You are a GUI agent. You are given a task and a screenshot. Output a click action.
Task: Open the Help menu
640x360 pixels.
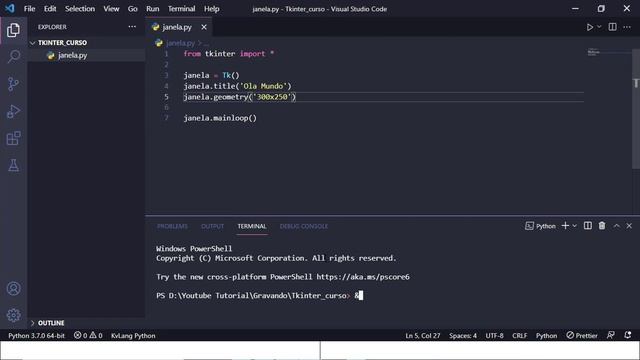(x=211, y=9)
